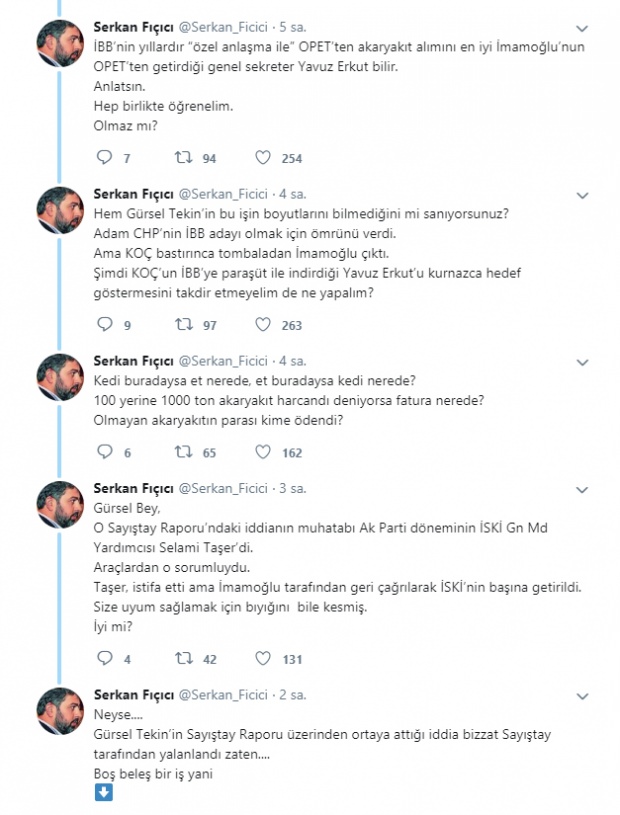
Task: Click the blue down-arrow emoji in last tweet
Action: (104, 791)
